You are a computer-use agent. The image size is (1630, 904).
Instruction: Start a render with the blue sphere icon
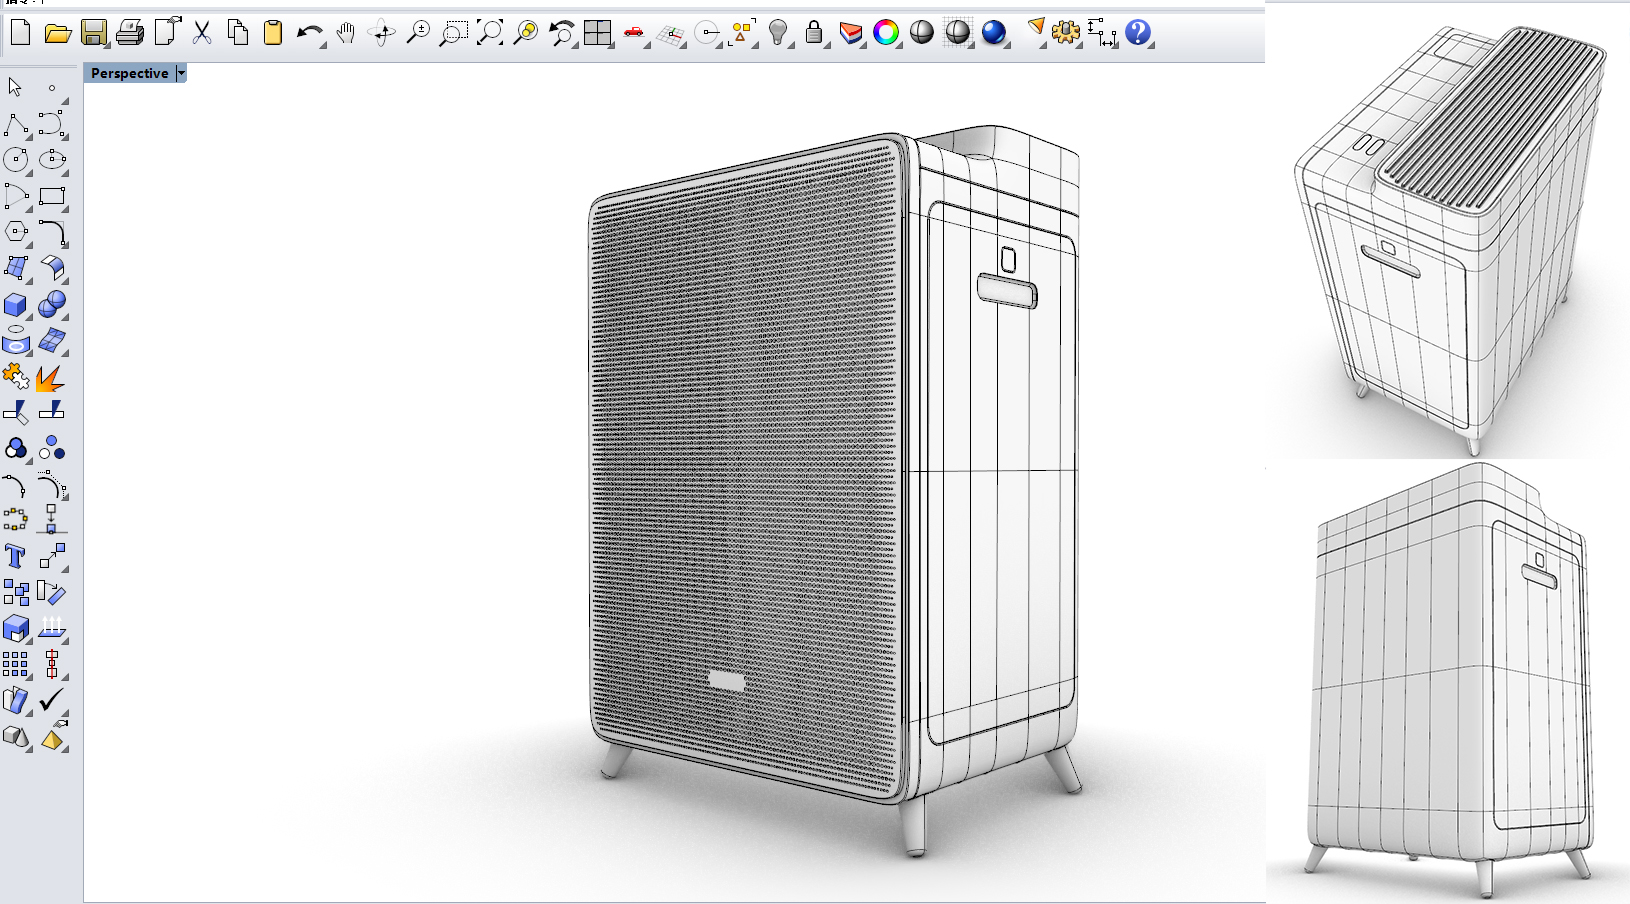click(x=991, y=32)
